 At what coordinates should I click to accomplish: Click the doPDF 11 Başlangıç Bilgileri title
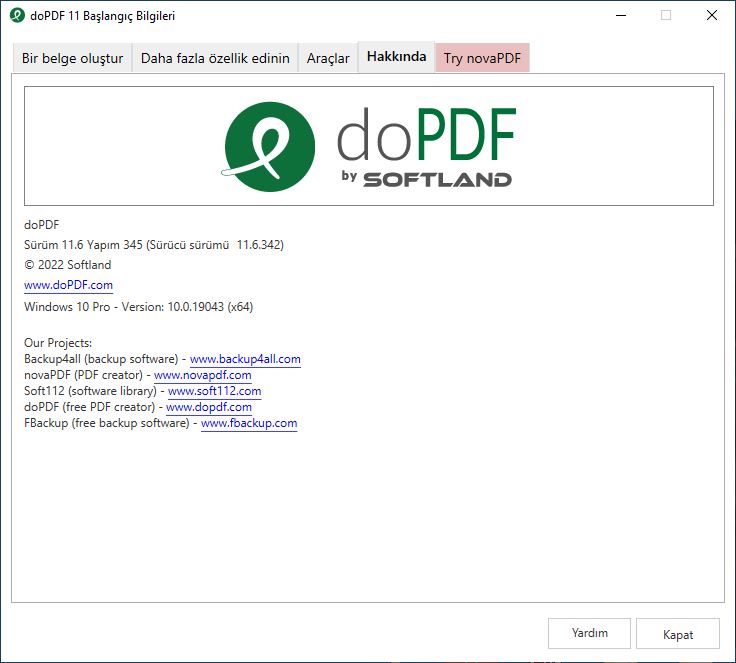(x=102, y=16)
